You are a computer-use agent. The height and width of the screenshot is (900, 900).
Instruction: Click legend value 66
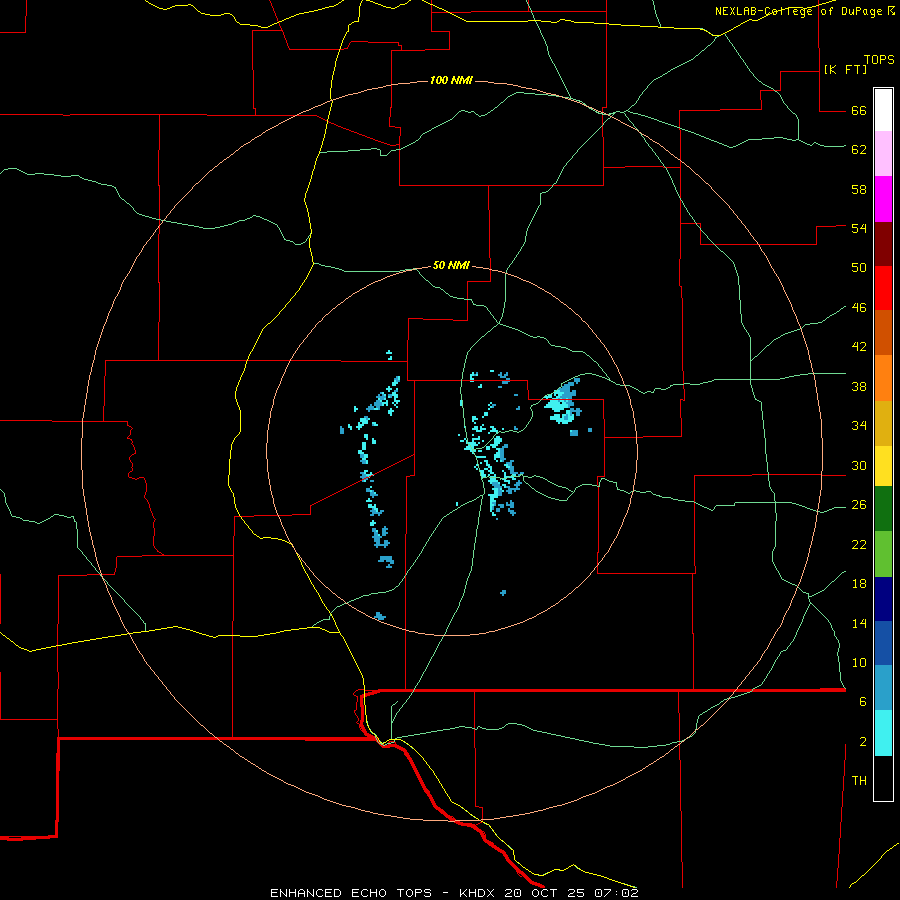click(859, 111)
